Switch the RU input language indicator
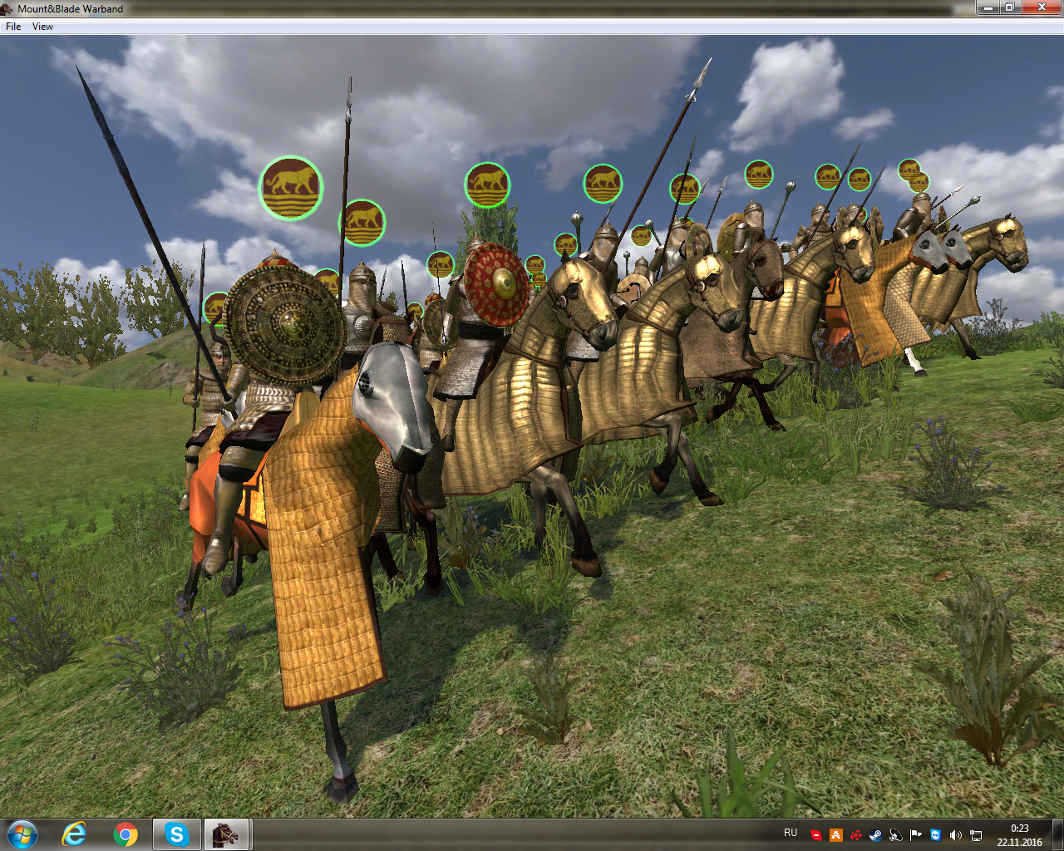 point(790,833)
